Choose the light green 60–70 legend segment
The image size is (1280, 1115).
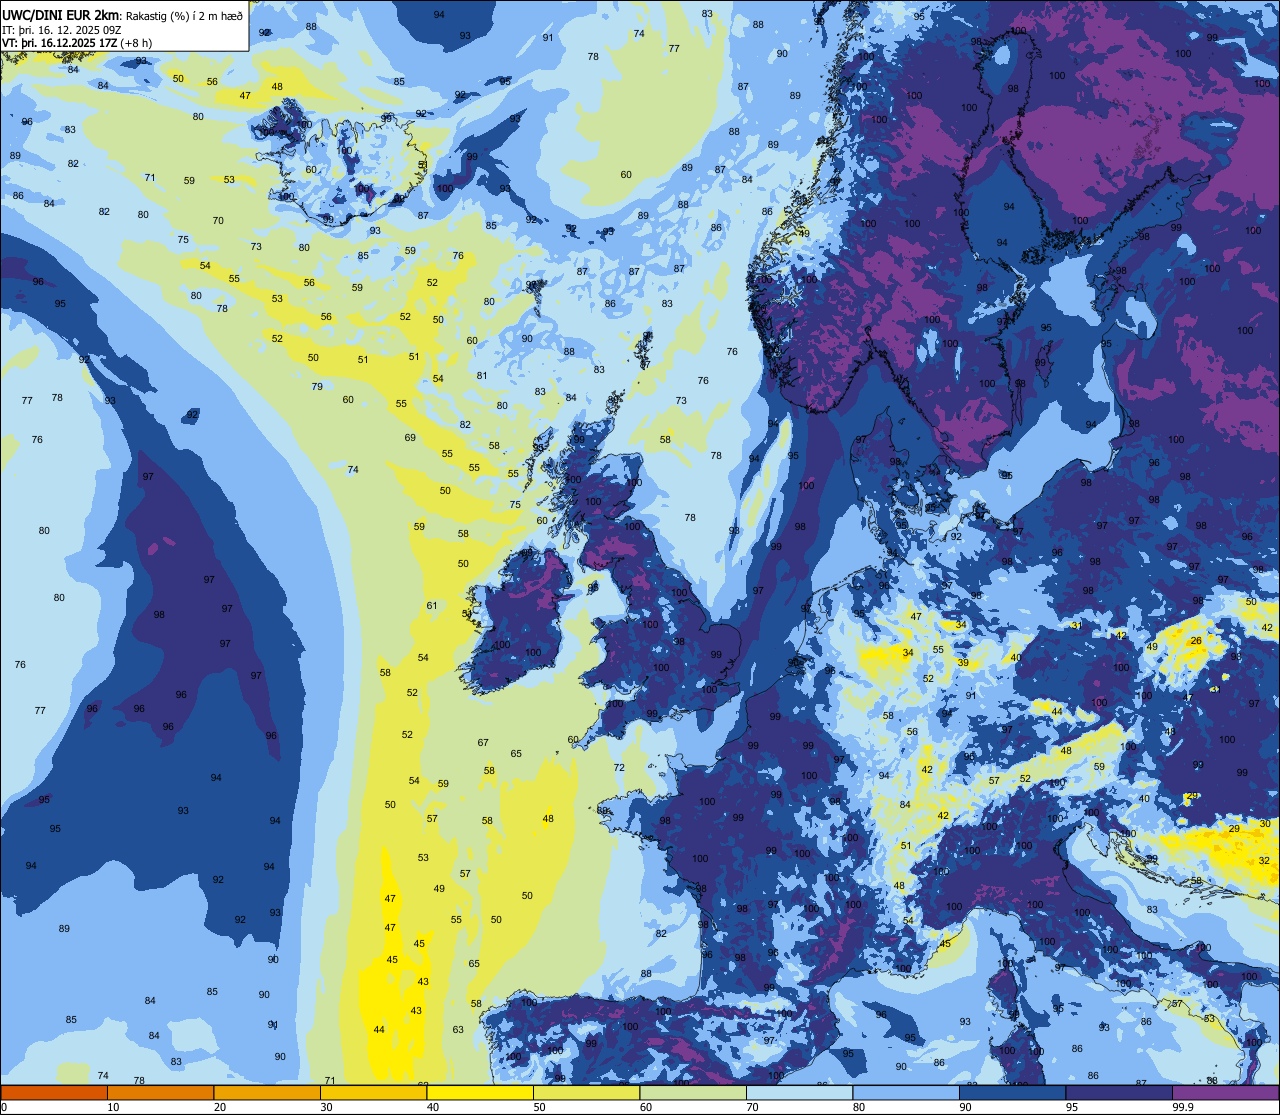[x=693, y=1092]
